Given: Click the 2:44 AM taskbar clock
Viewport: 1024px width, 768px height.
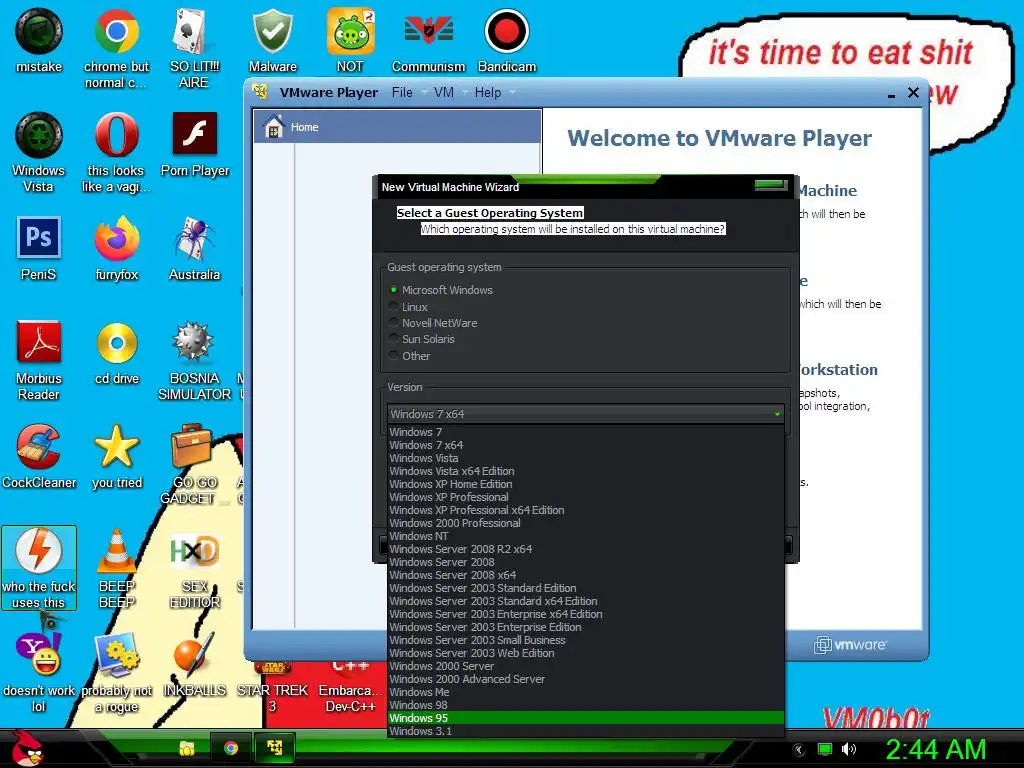Looking at the screenshot, I should tap(935, 749).
